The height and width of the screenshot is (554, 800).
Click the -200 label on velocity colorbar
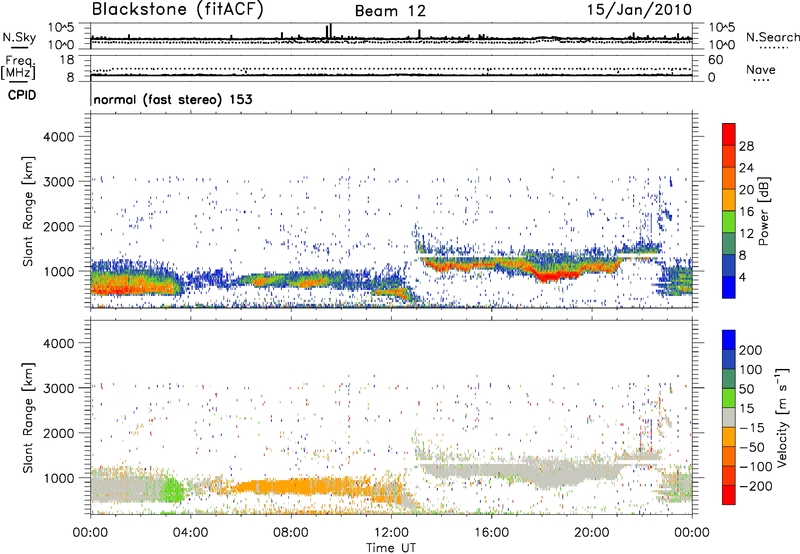[755, 486]
